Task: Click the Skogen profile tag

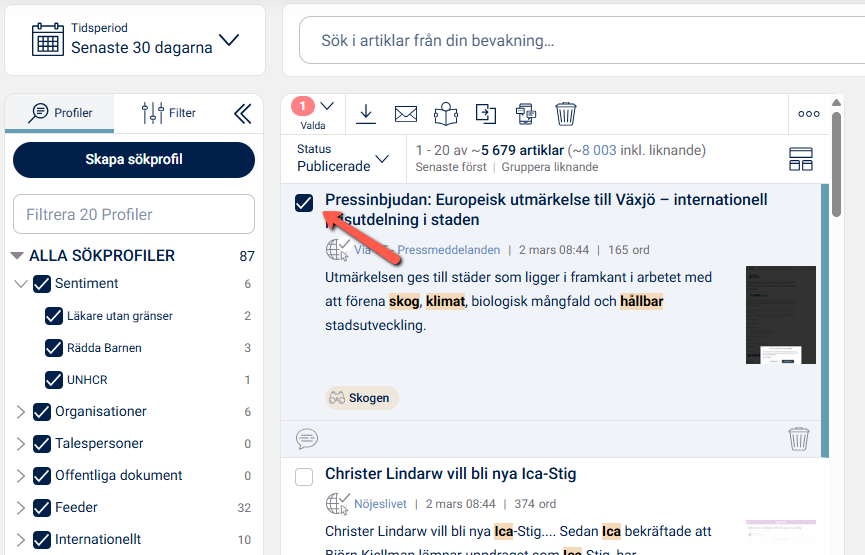Action: click(x=361, y=398)
